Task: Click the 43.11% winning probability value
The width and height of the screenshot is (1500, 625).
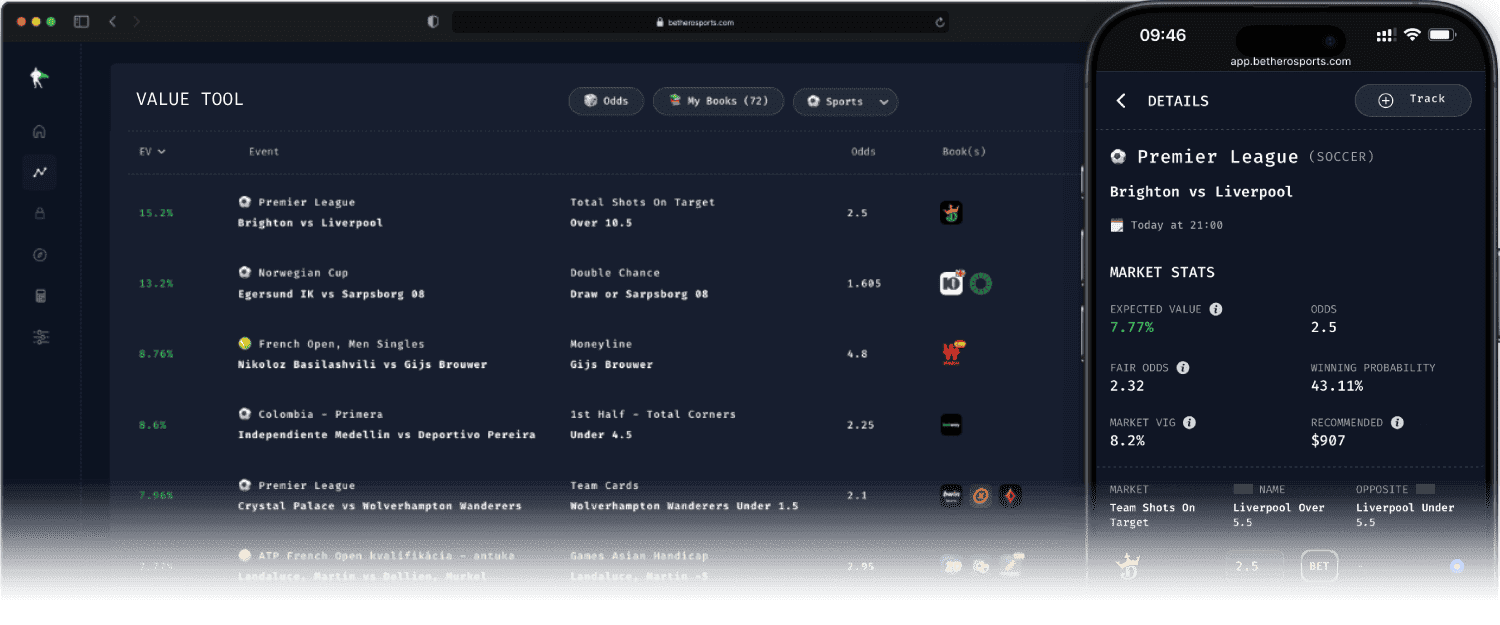Action: click(x=1337, y=385)
